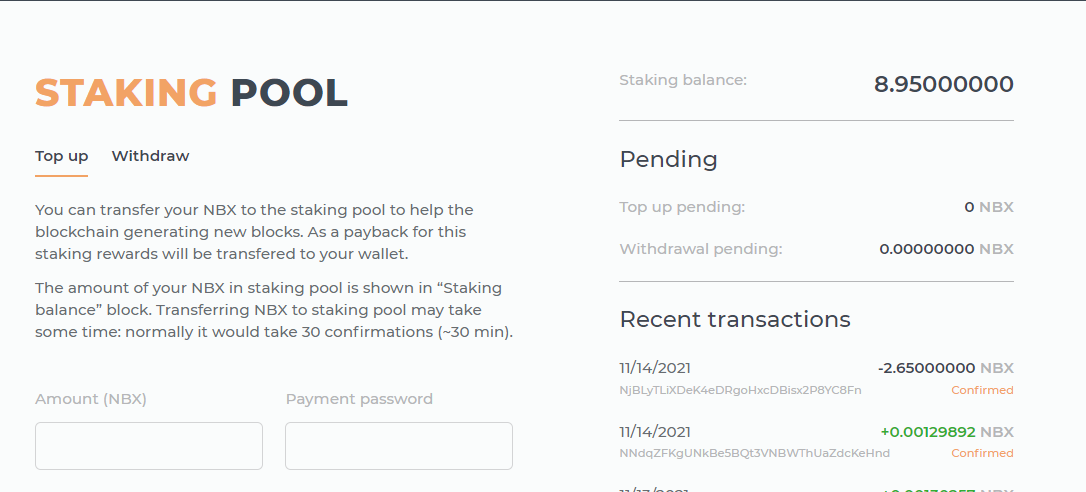Click the Staking balance label
The width and height of the screenshot is (1086, 492).
(683, 80)
